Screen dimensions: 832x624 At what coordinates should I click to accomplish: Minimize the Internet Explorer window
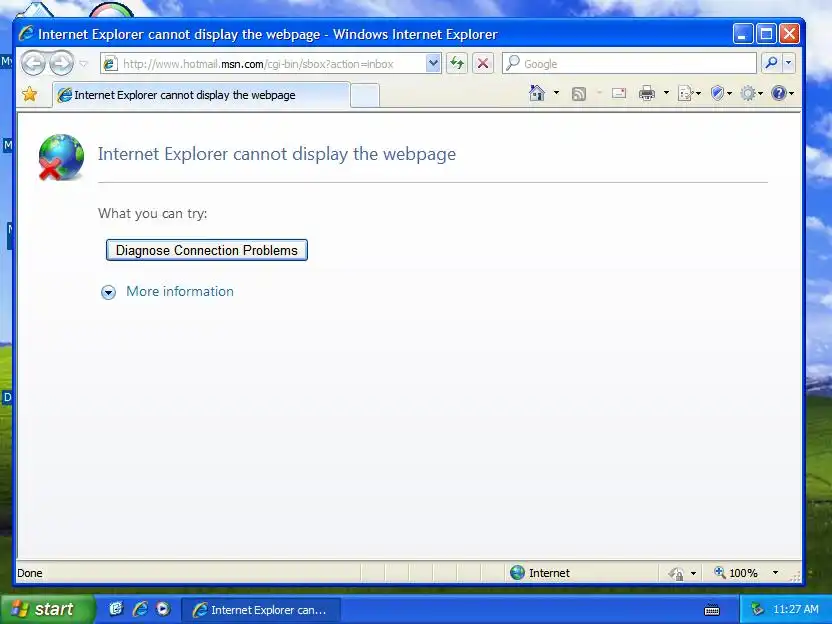coord(742,34)
